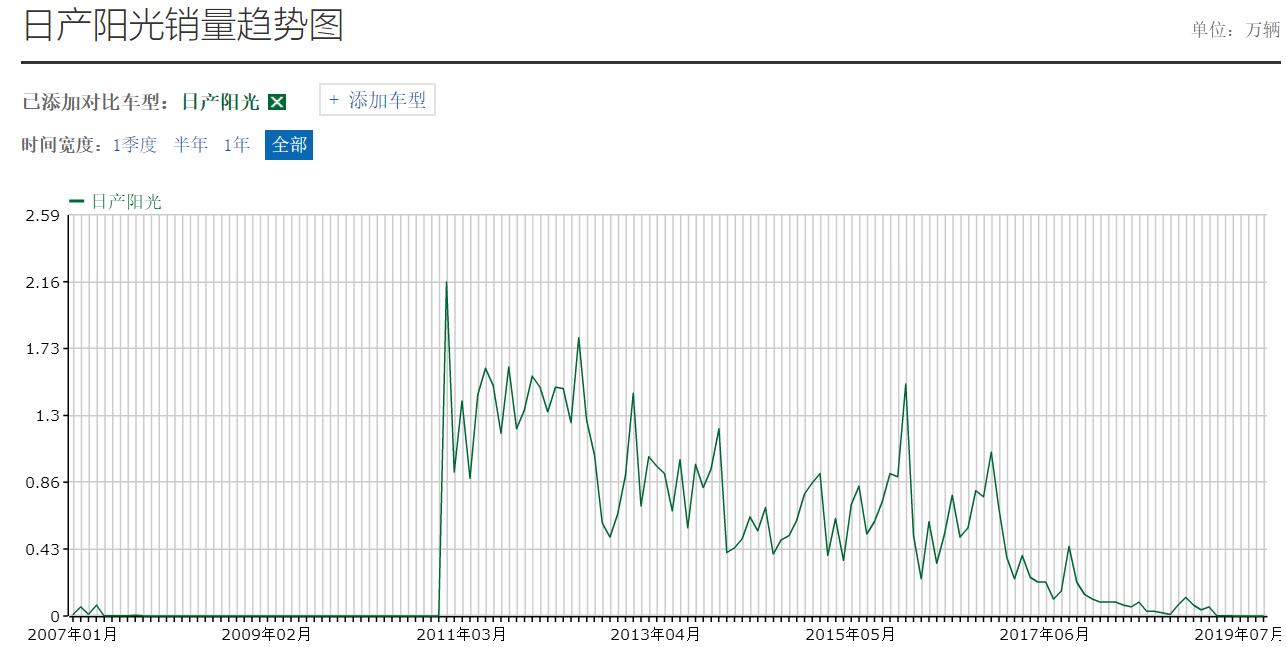Click the 日产阳光销量趋势图 title
This screenshot has width=1286, height=647.
click(183, 24)
